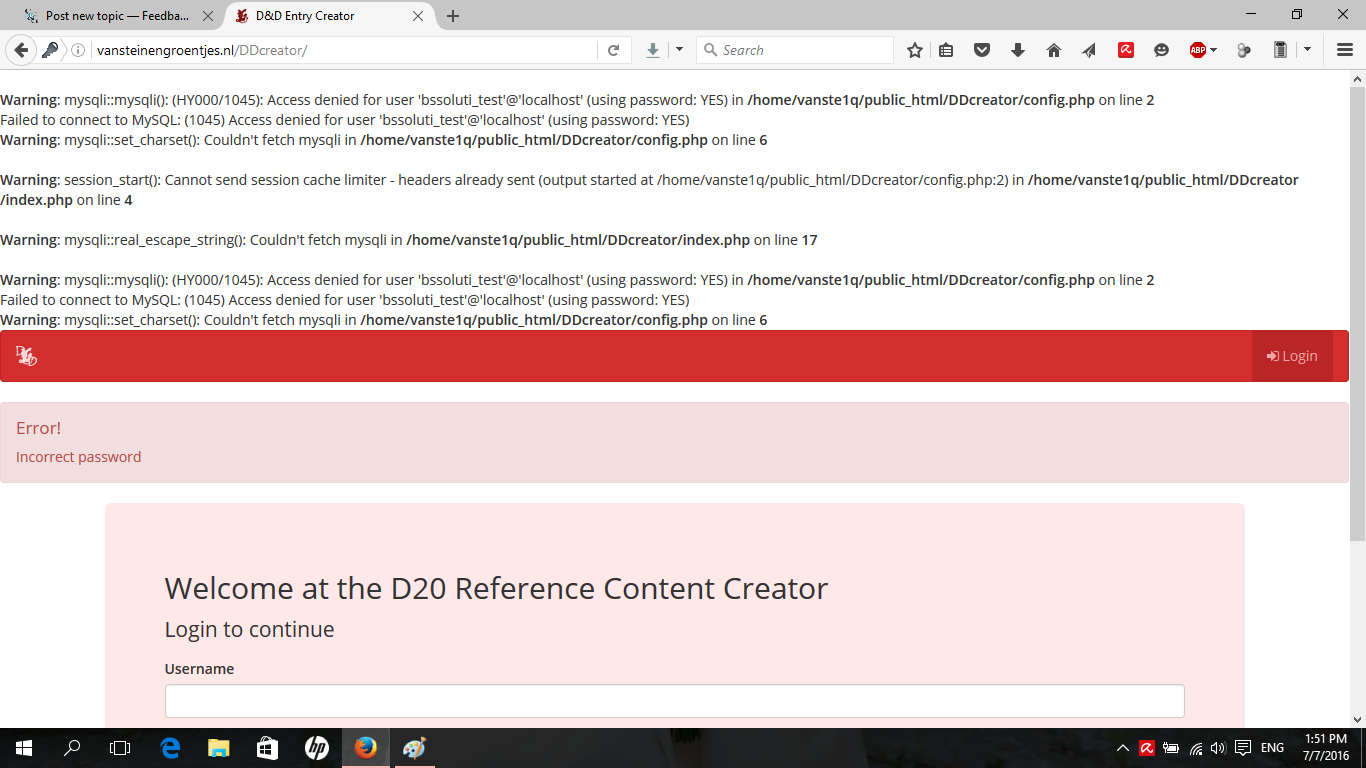Click the Login button in navbar

point(1292,356)
